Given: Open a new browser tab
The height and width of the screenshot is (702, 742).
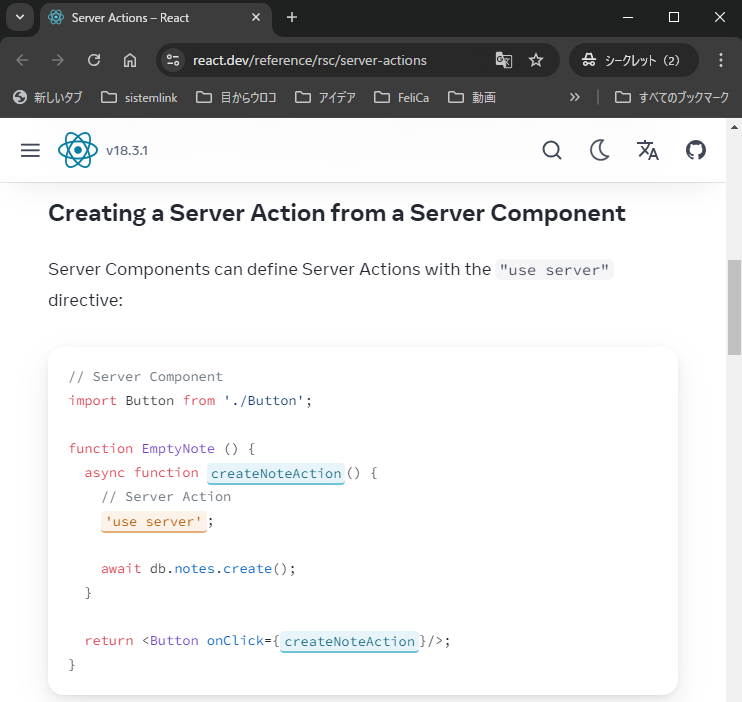Looking at the screenshot, I should (292, 18).
